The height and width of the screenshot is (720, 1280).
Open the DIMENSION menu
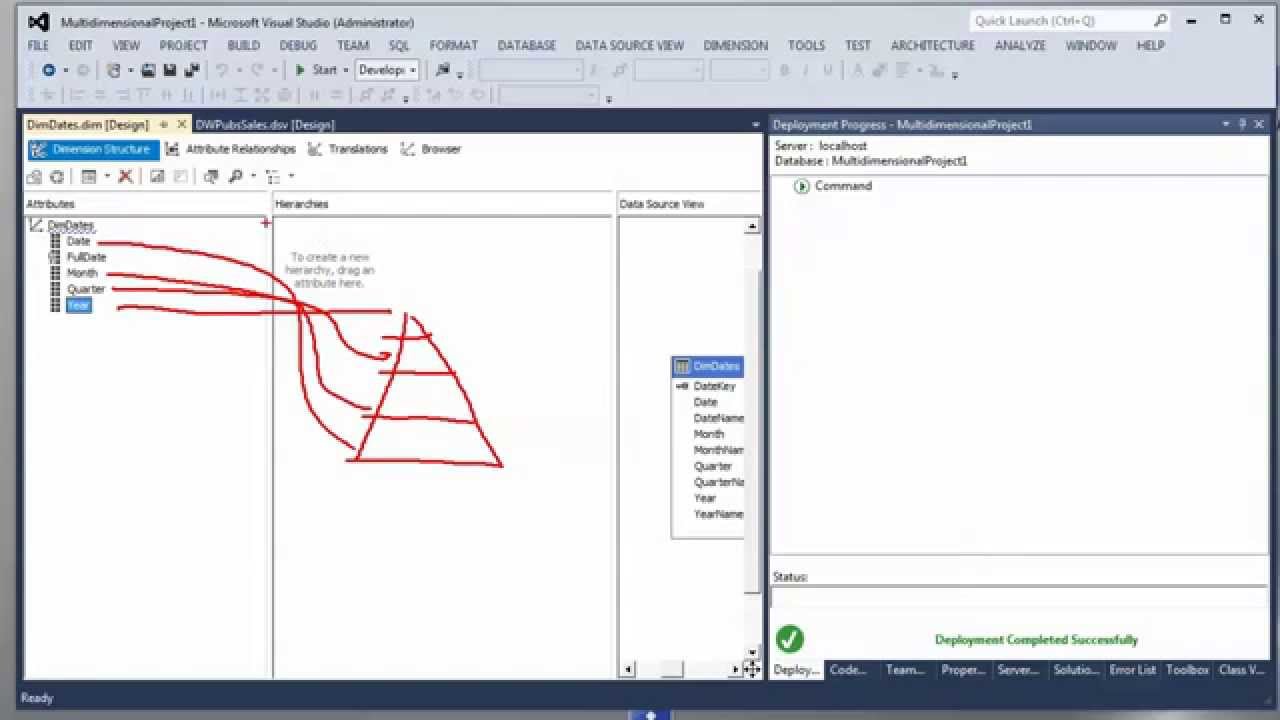pyautogui.click(x=735, y=45)
